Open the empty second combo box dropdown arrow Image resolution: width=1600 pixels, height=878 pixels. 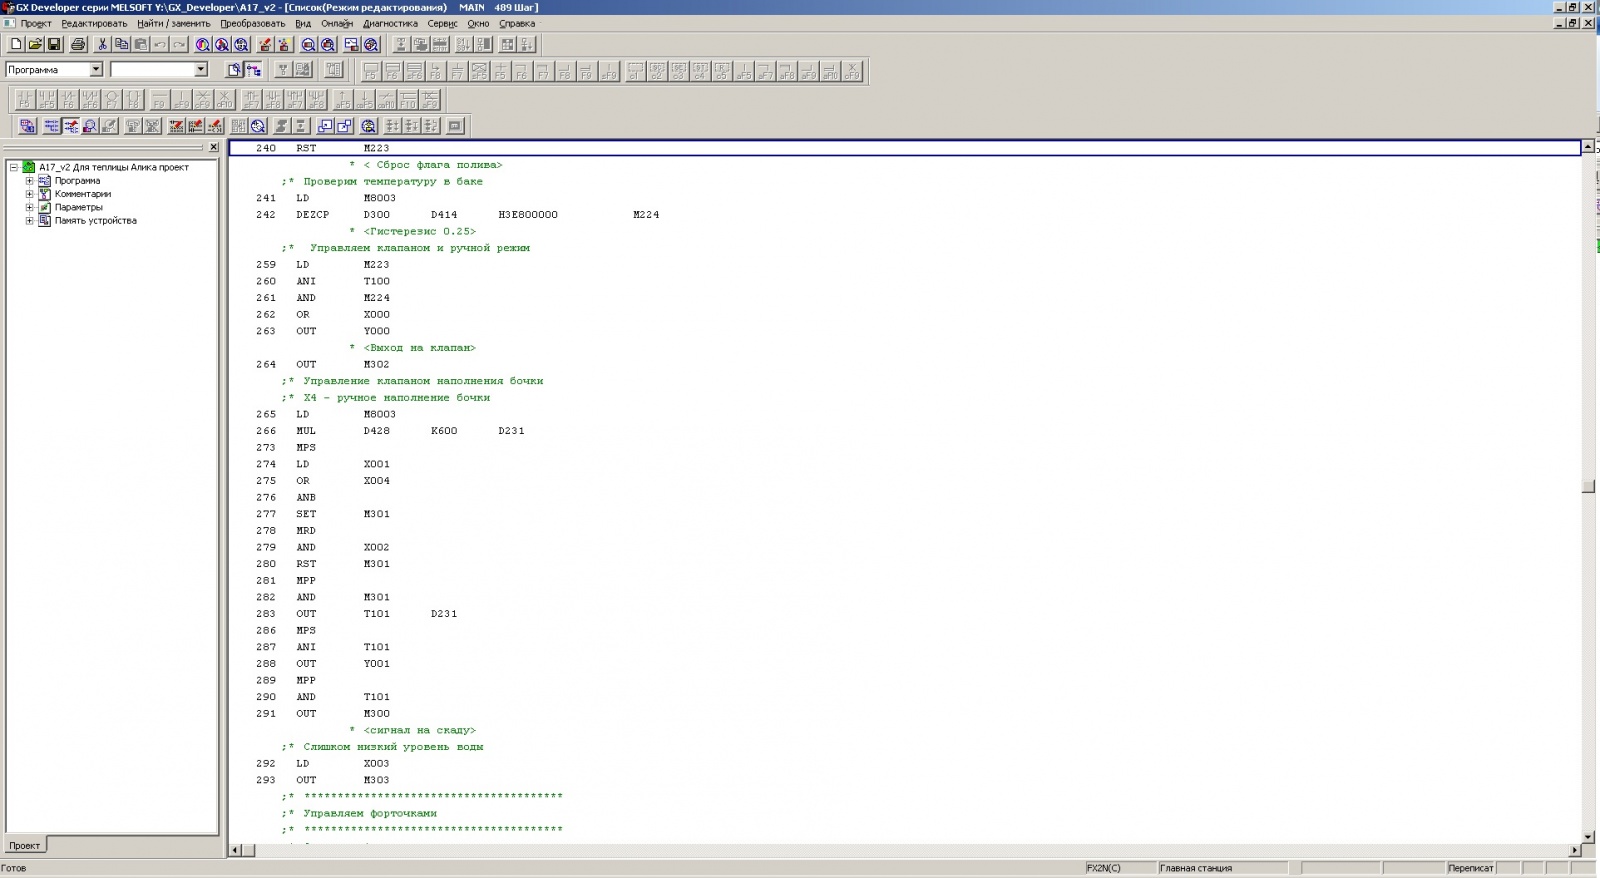(x=200, y=69)
